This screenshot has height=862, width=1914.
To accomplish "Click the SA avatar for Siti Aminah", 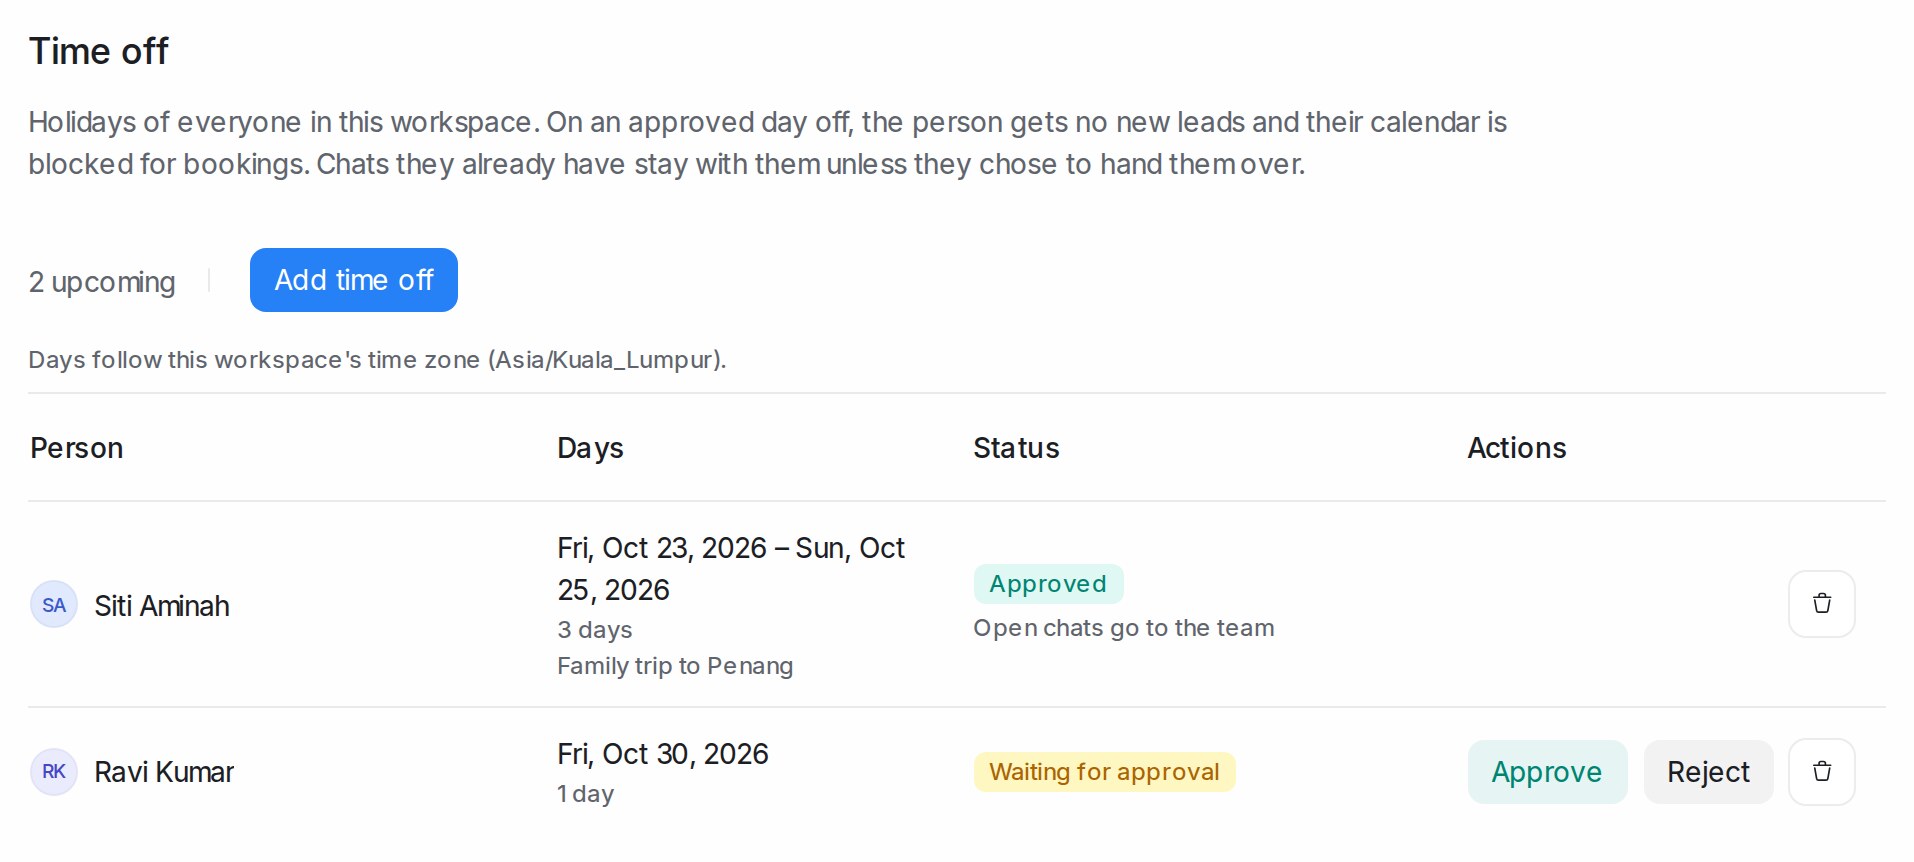I will pos(54,605).
